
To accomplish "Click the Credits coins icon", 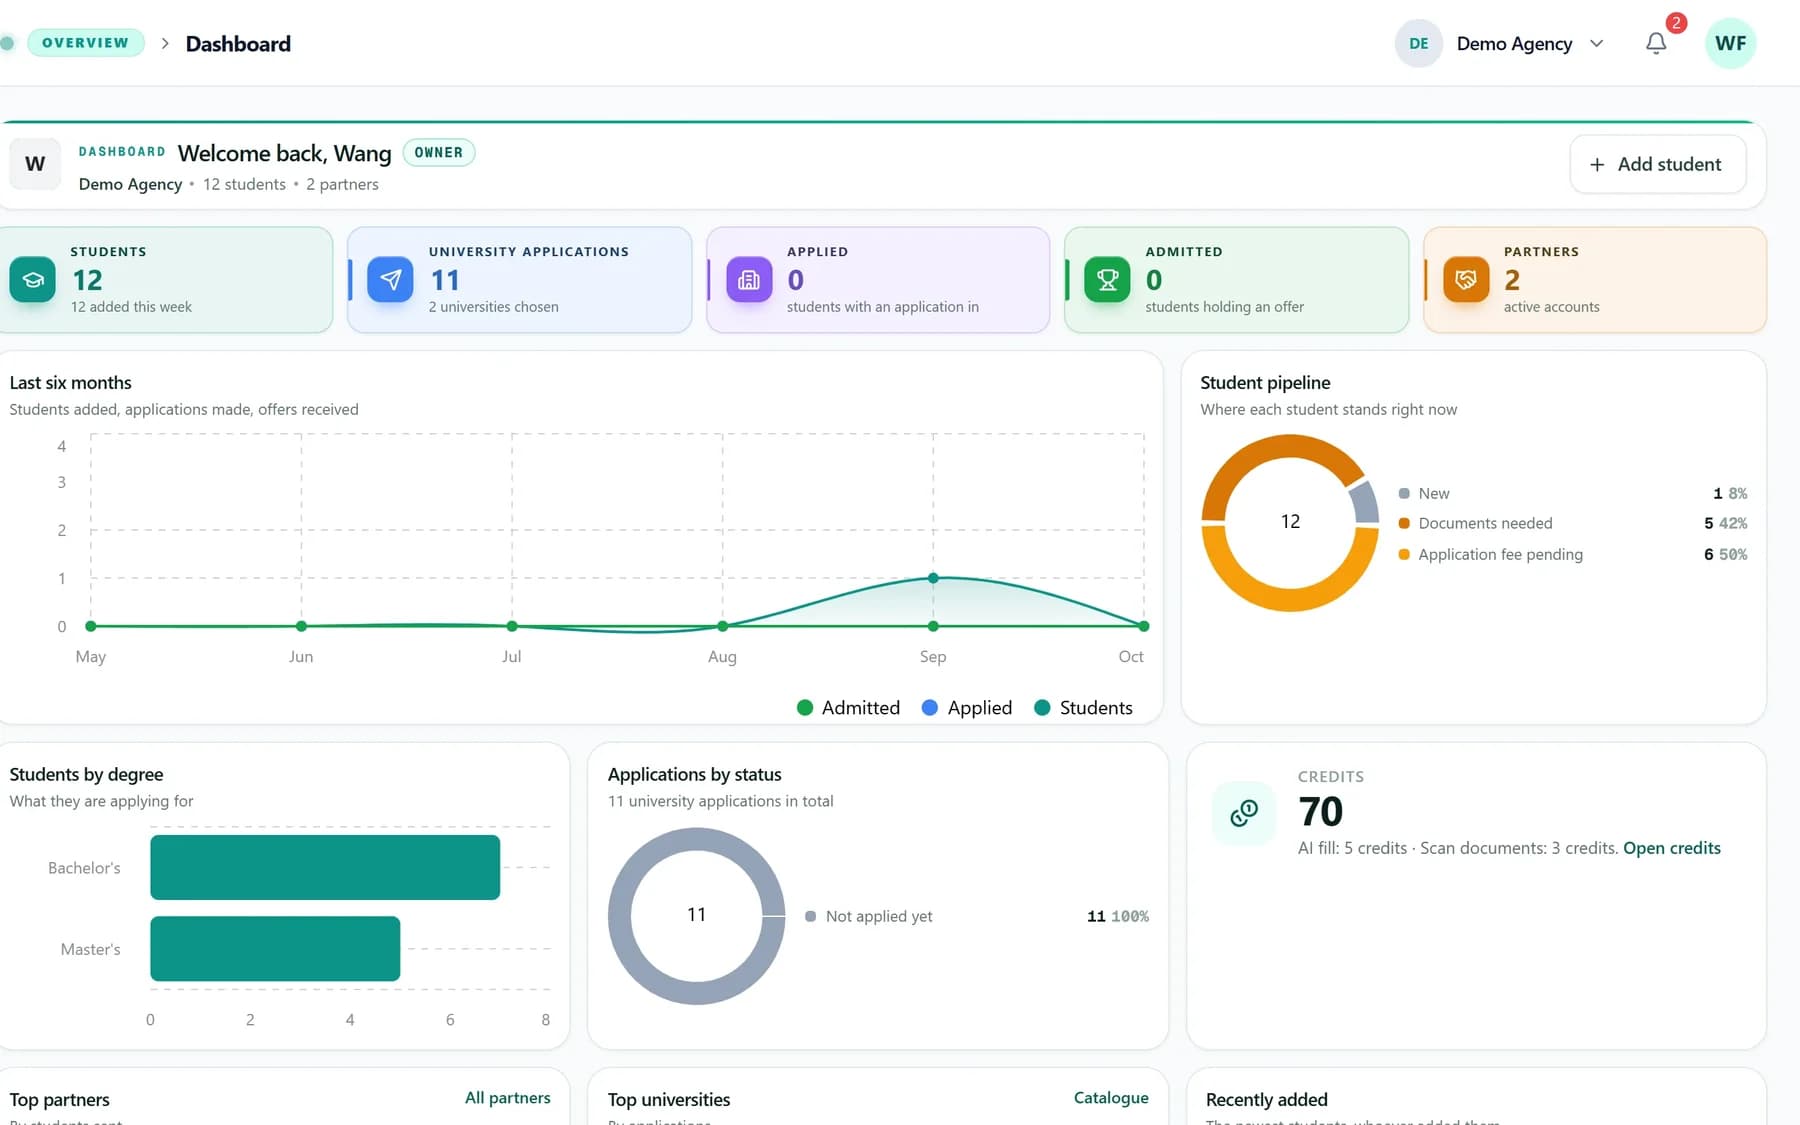I will (x=1244, y=813).
